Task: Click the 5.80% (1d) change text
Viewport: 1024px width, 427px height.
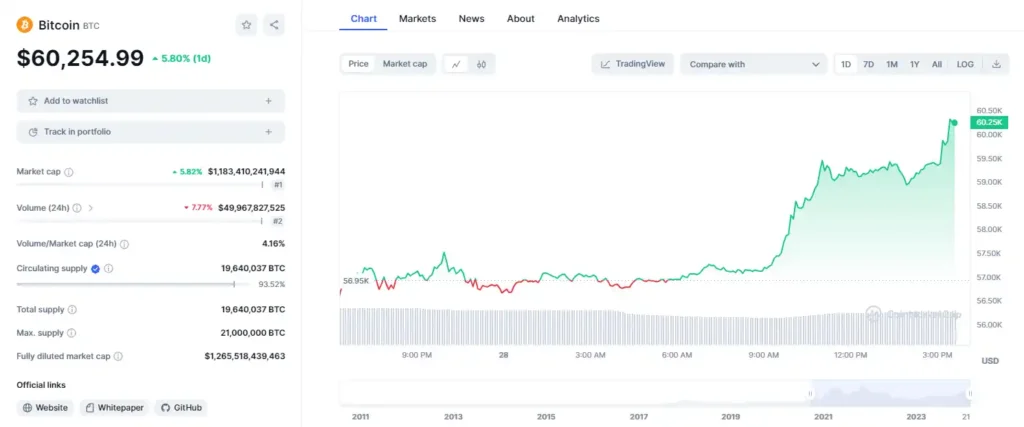Action: click(x=185, y=58)
